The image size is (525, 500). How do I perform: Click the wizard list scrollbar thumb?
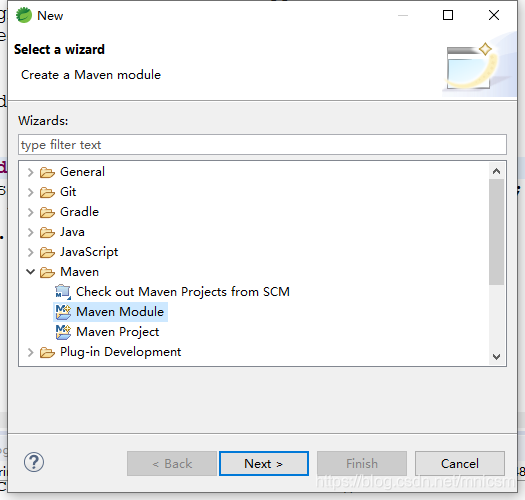[x=497, y=232]
